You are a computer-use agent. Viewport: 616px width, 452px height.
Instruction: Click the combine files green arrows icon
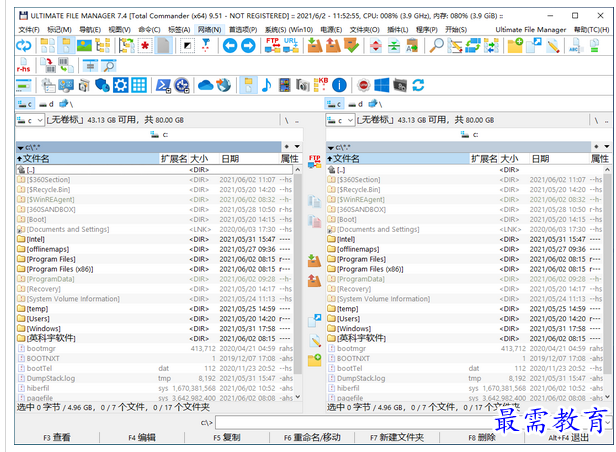click(x=394, y=46)
